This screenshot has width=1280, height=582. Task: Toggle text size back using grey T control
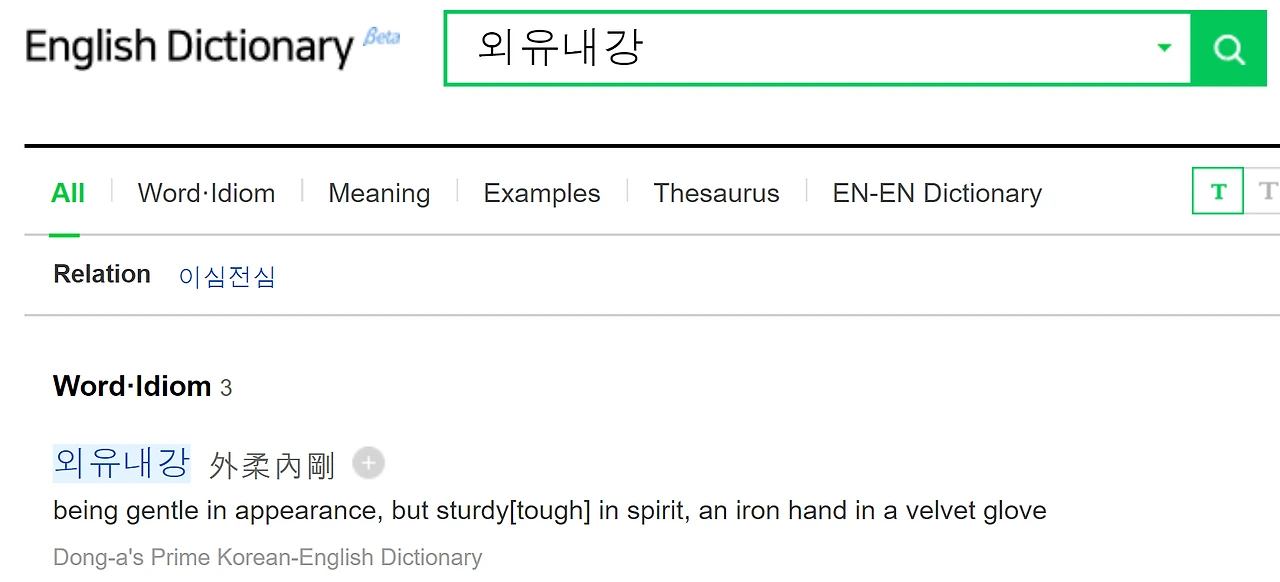point(1268,190)
